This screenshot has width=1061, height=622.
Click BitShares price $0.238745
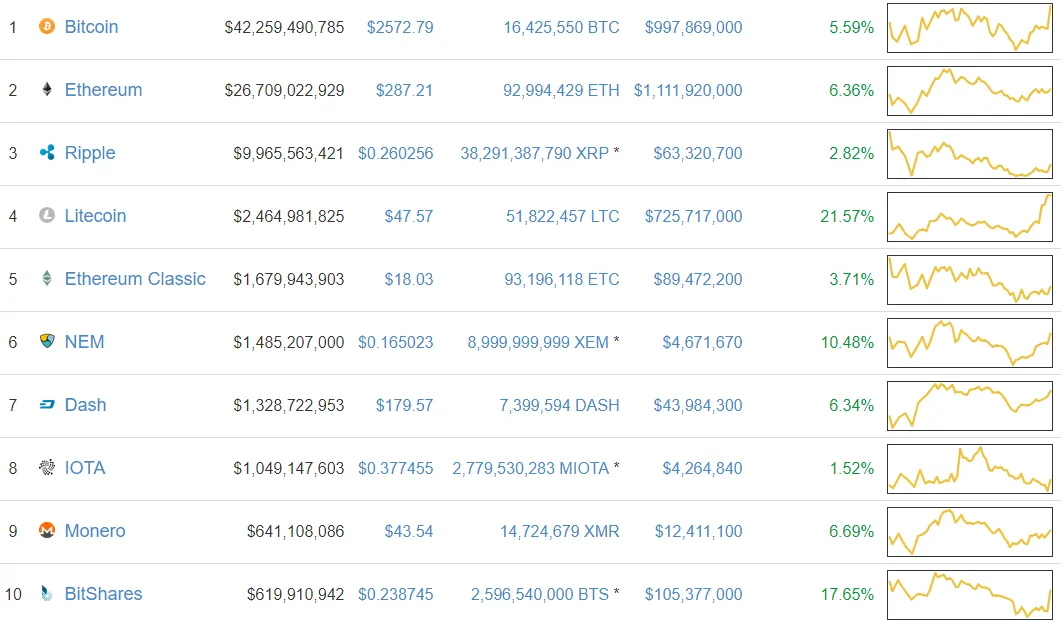(x=396, y=594)
